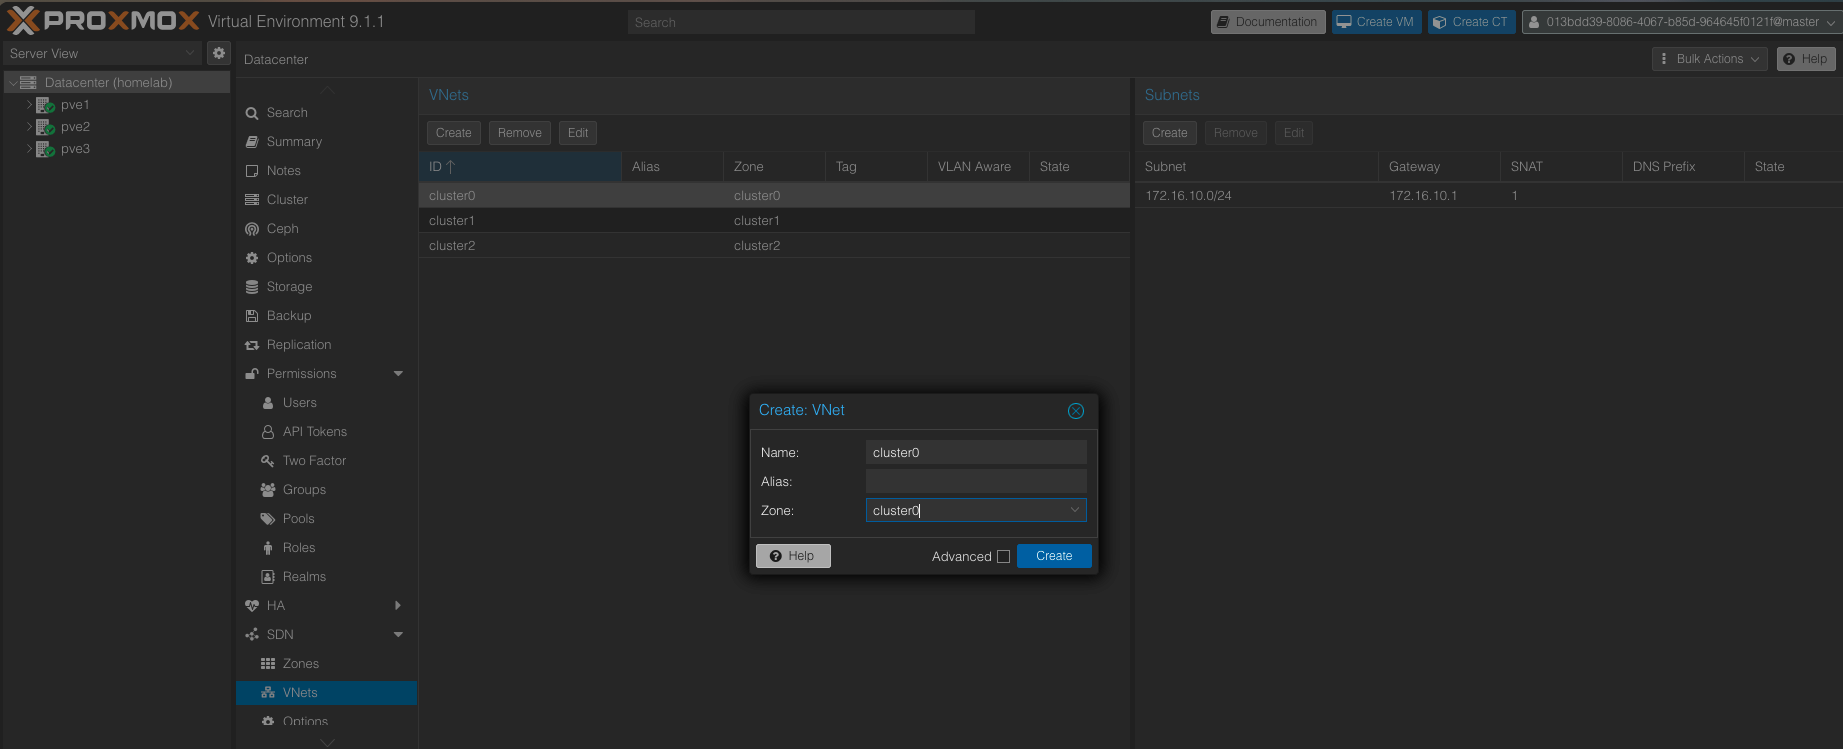Click the Datacenter server icon in tree
1843x749 pixels.
point(28,83)
